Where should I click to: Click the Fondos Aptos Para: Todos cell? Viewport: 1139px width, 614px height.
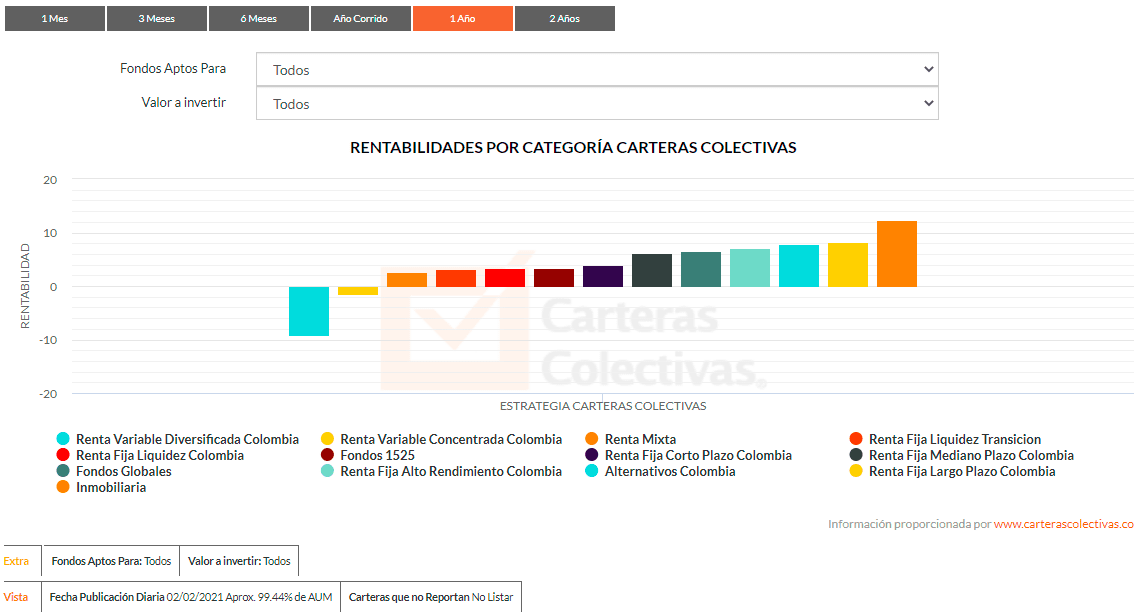click(x=111, y=561)
